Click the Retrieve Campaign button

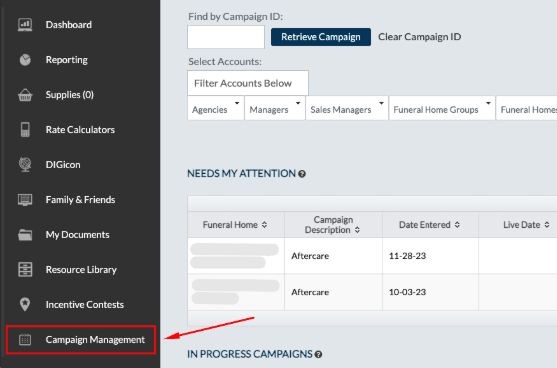(321, 37)
